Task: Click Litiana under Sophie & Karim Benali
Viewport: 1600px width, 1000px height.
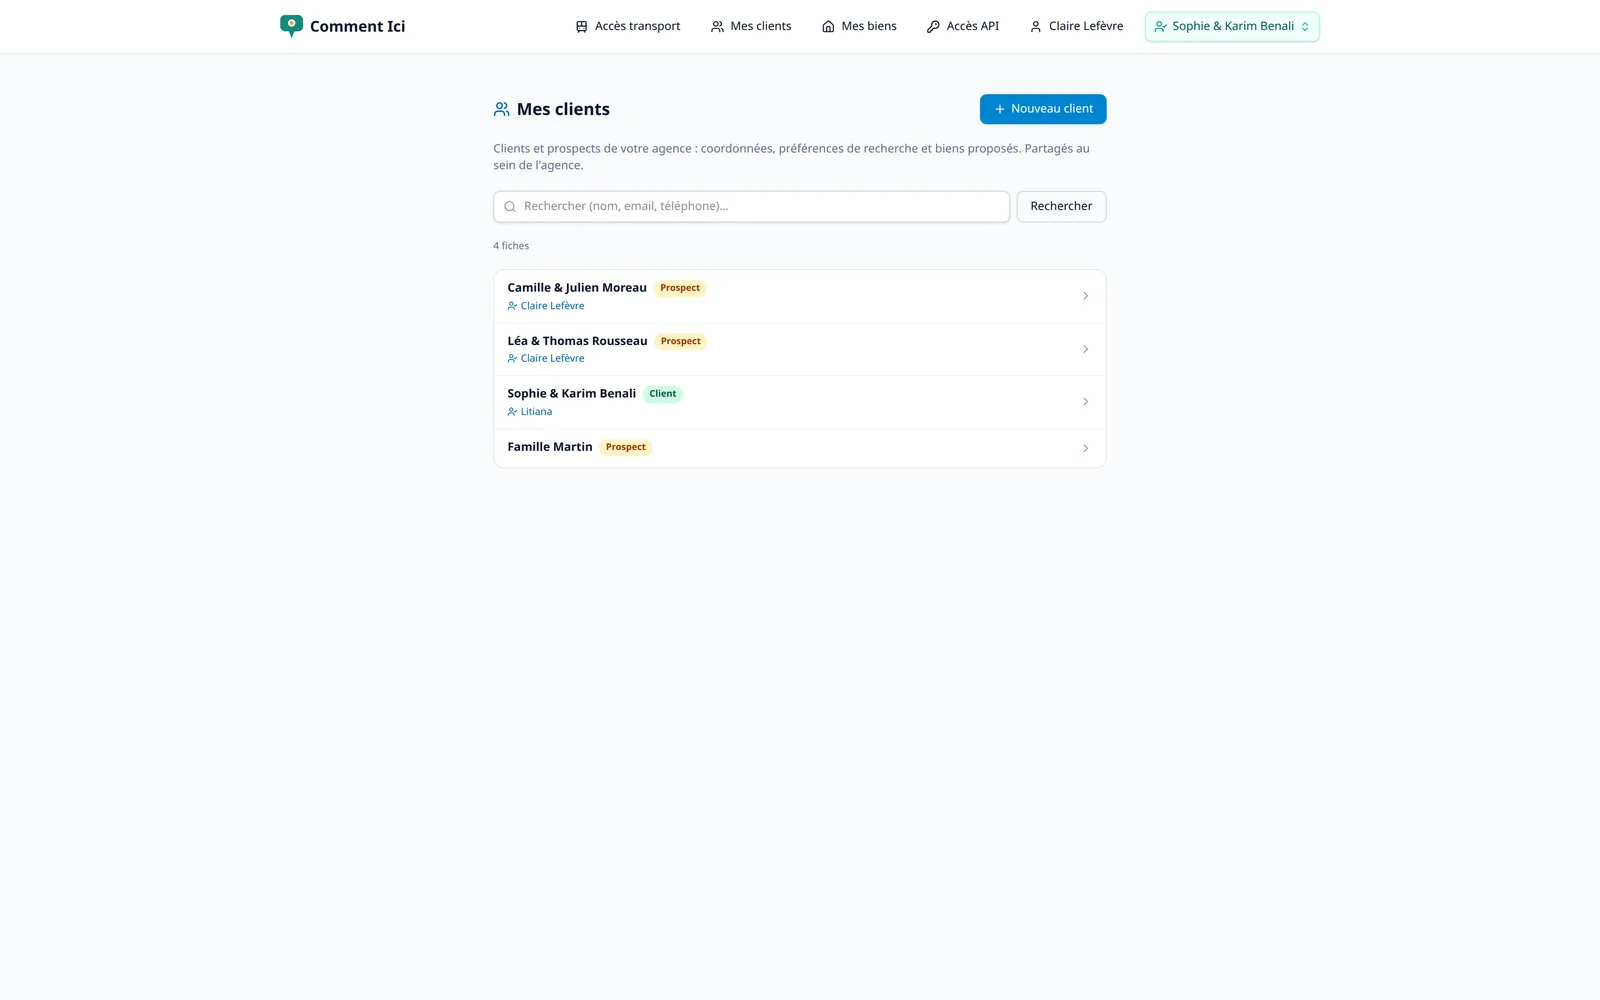Action: pyautogui.click(x=536, y=412)
